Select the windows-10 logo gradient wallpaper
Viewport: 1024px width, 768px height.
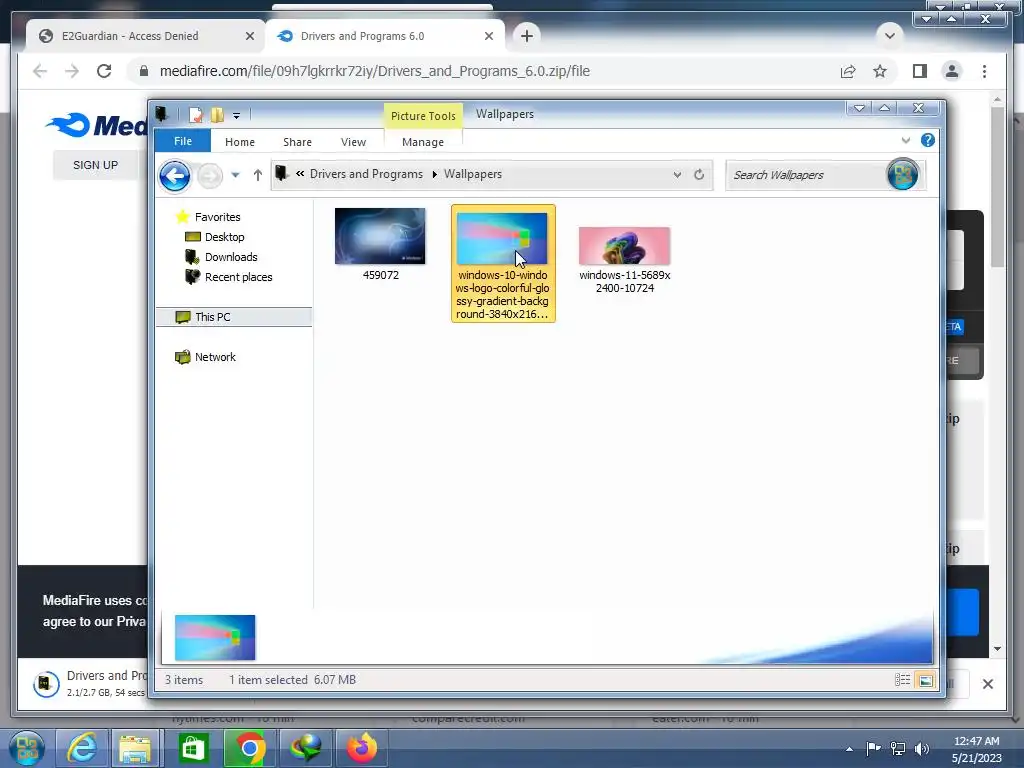503,264
